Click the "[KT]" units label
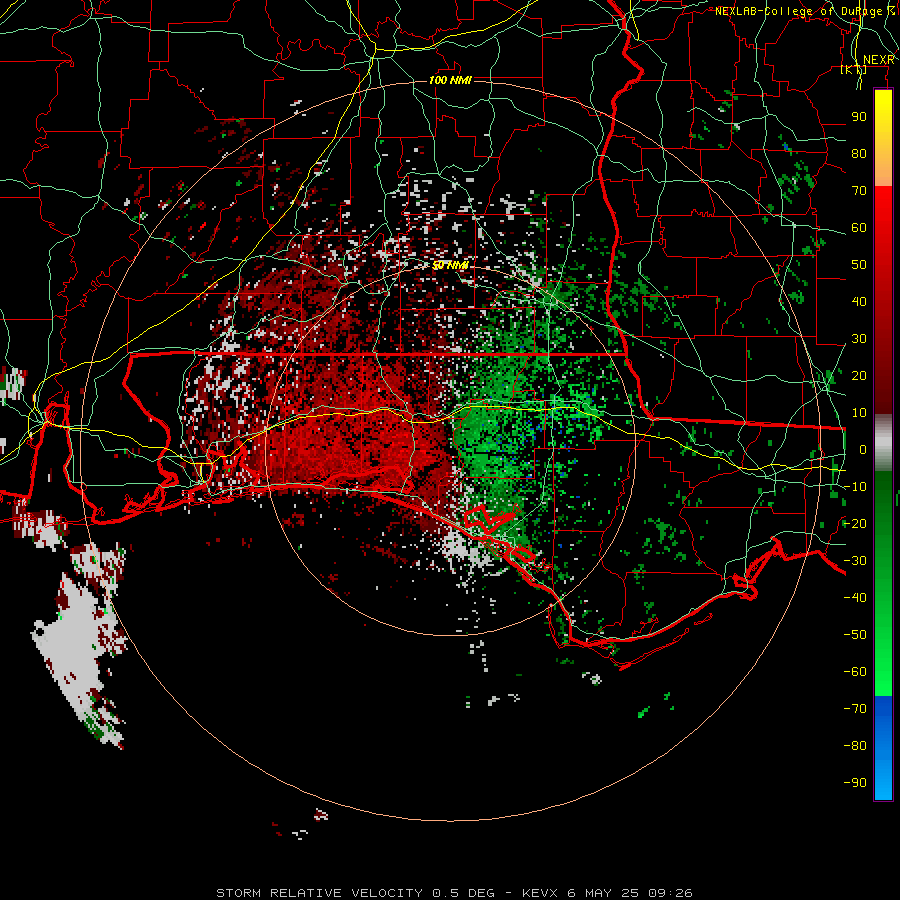The width and height of the screenshot is (900, 900). (x=854, y=69)
